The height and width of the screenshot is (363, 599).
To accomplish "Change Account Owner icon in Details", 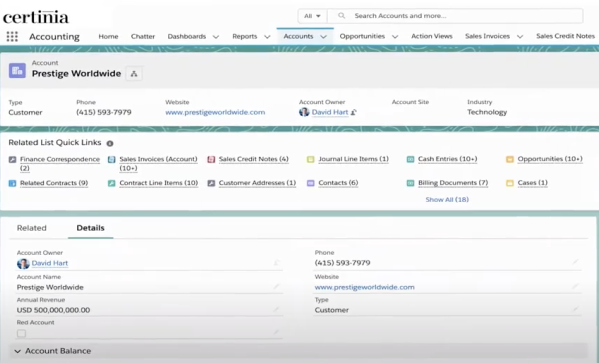I will coord(276,263).
